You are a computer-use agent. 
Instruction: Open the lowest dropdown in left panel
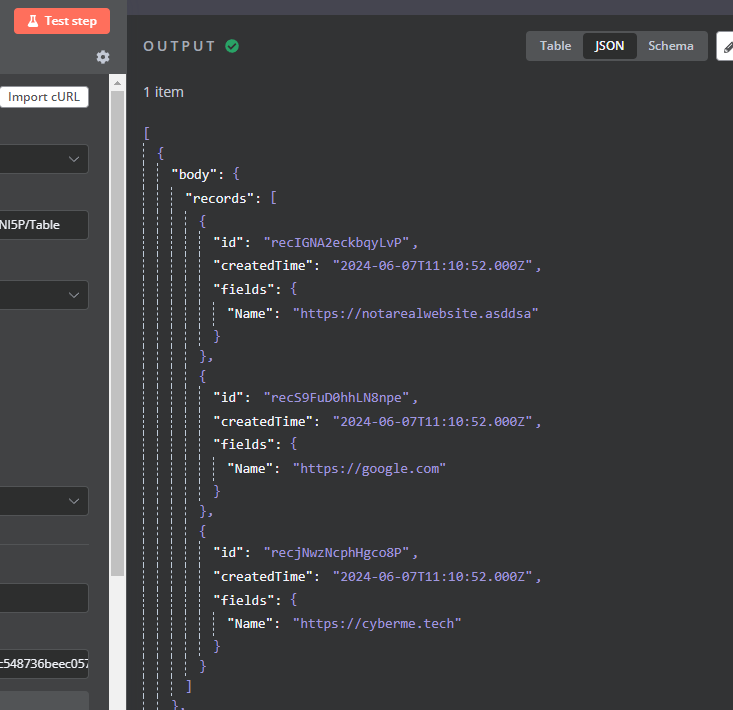[44, 501]
